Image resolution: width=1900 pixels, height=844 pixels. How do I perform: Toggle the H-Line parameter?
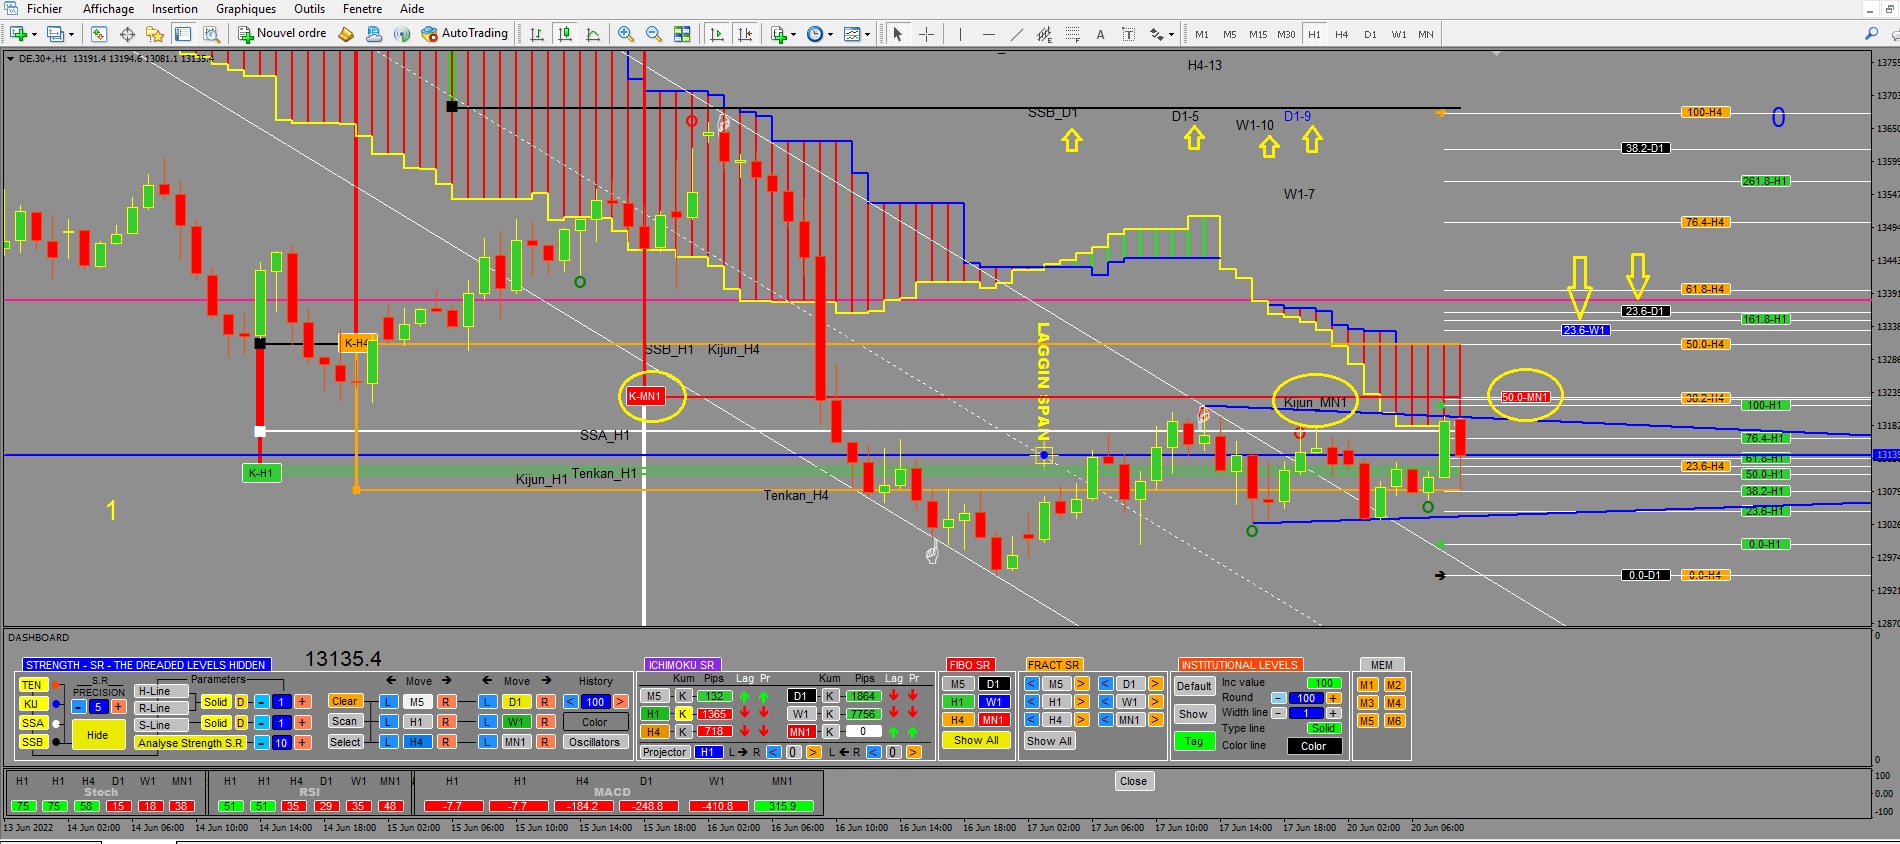tap(161, 691)
